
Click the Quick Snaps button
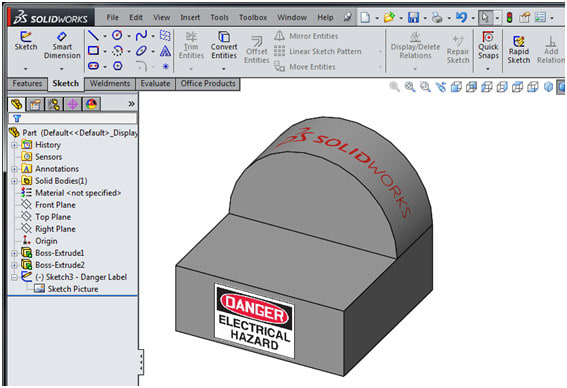[x=488, y=45]
